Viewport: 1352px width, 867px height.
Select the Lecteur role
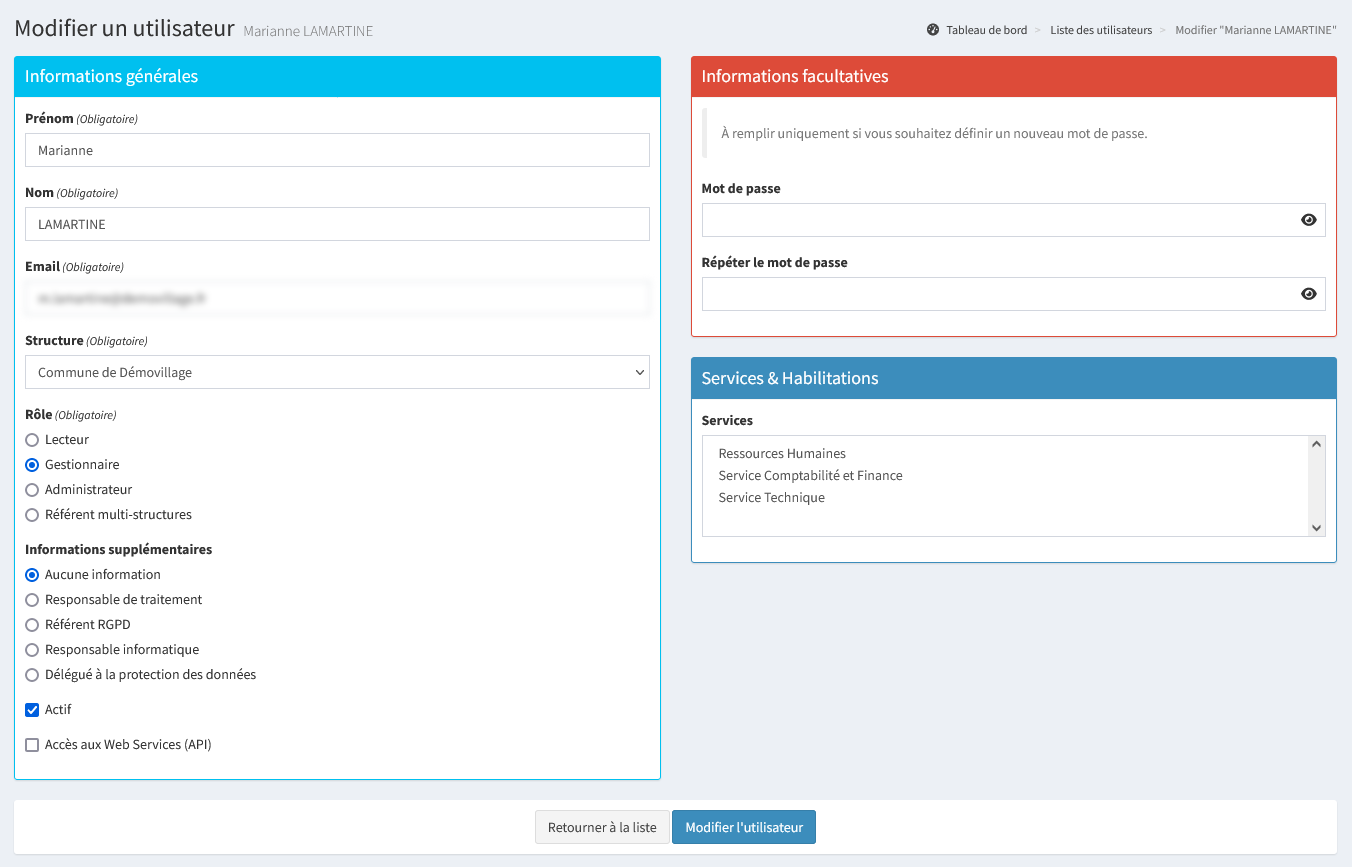[32, 440]
